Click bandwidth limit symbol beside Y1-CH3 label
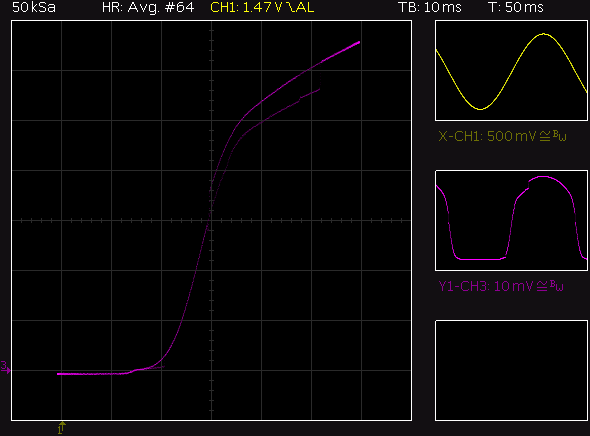The height and width of the screenshot is (436, 590). (557, 286)
